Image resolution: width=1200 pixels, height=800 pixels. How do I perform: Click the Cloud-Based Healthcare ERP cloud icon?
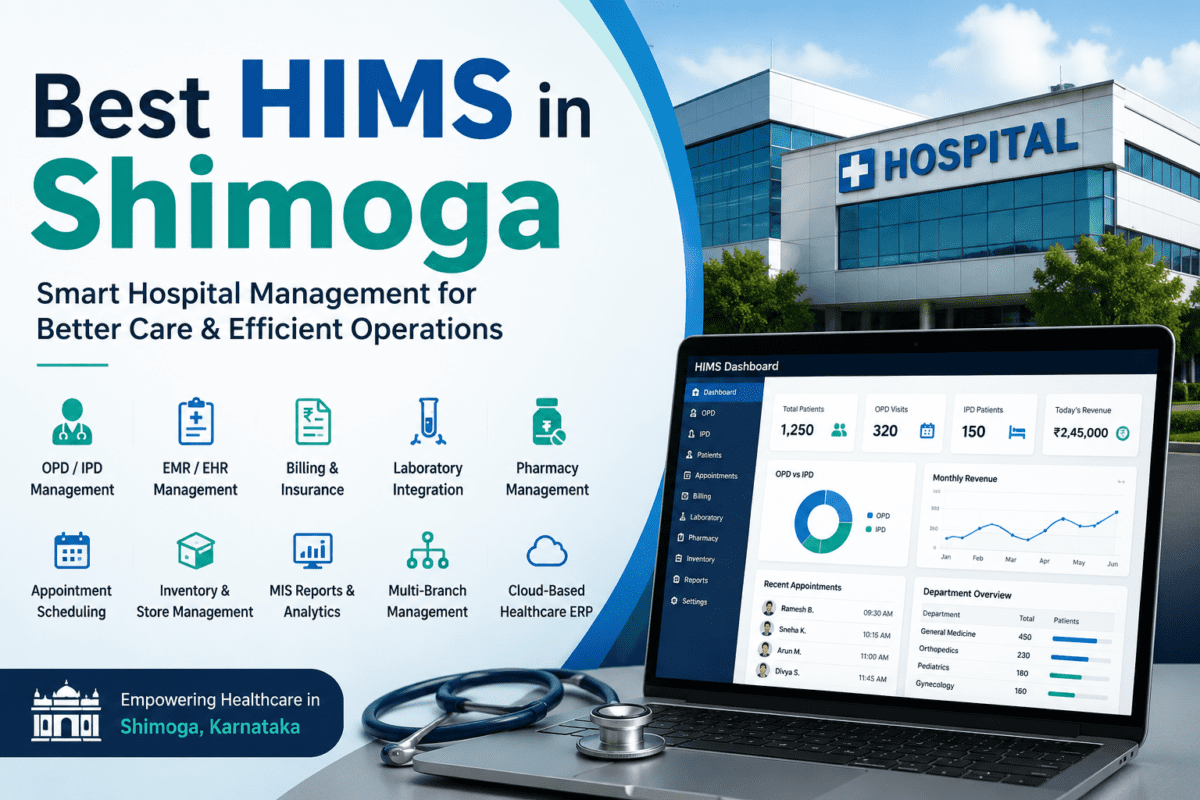(x=547, y=550)
